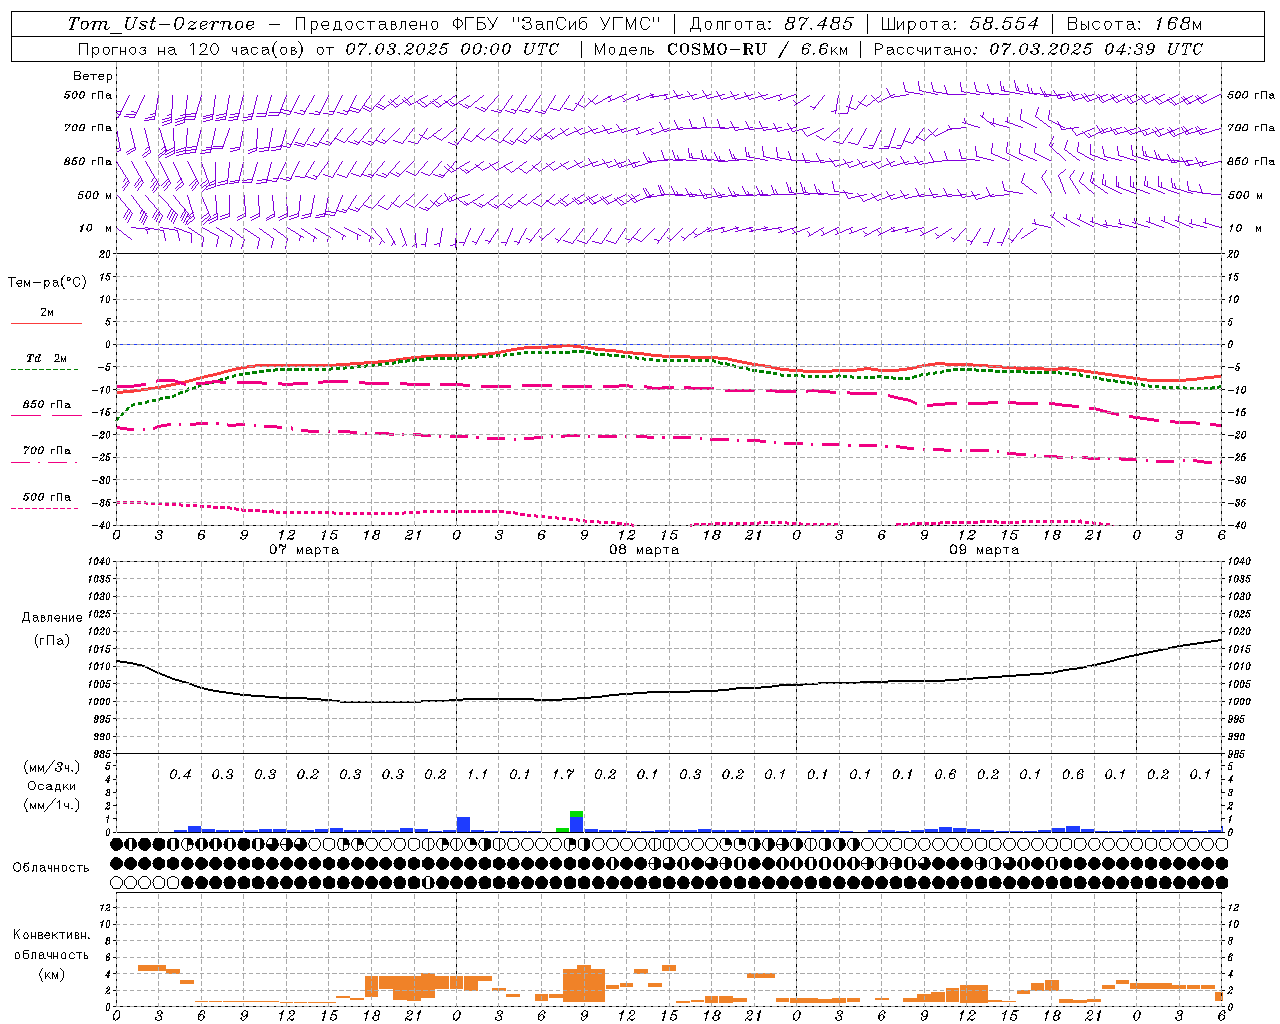Click the station title Tom_Ust-Ozernoe

[161, 24]
